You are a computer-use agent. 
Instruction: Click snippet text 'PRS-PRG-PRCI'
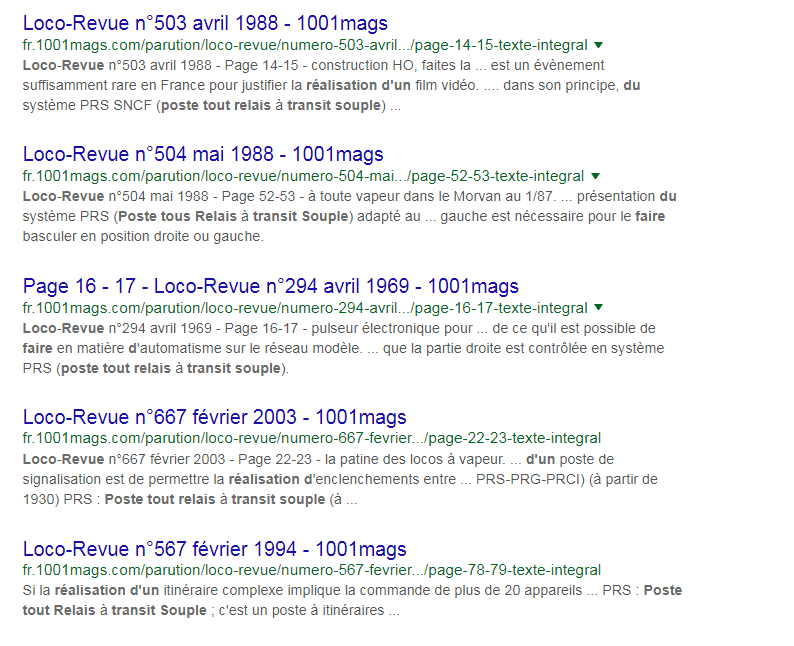[x=528, y=479]
